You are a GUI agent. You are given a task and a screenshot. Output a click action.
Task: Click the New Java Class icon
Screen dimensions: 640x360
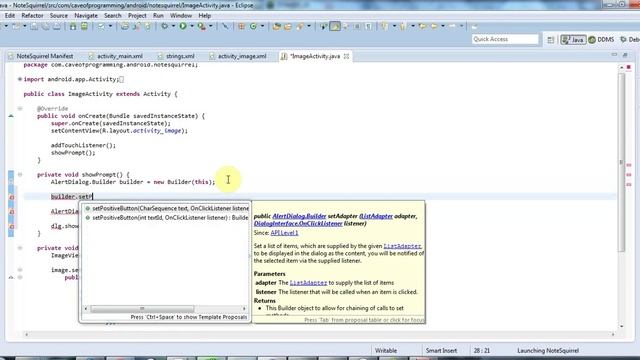253,27
